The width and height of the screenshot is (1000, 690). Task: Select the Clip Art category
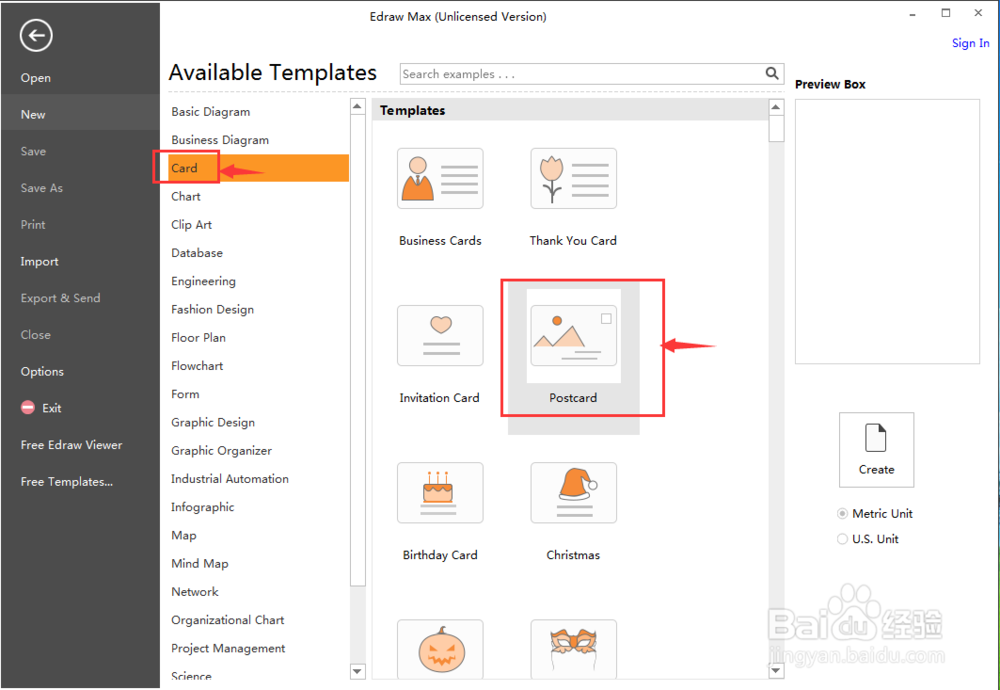pyautogui.click(x=191, y=224)
